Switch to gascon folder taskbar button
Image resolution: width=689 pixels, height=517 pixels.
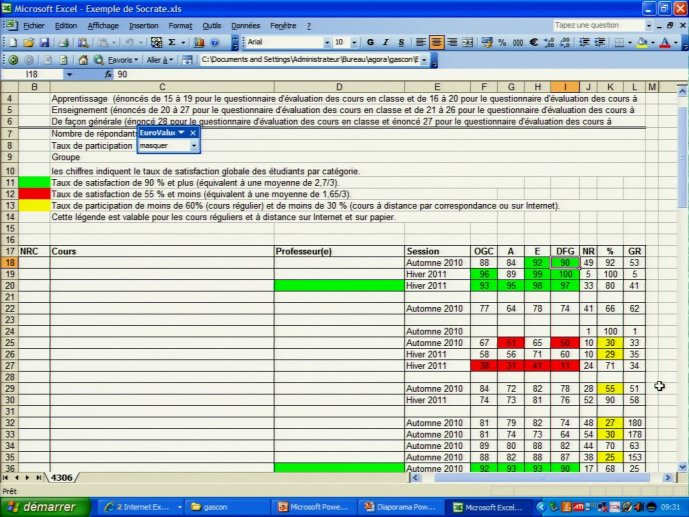tap(227, 507)
